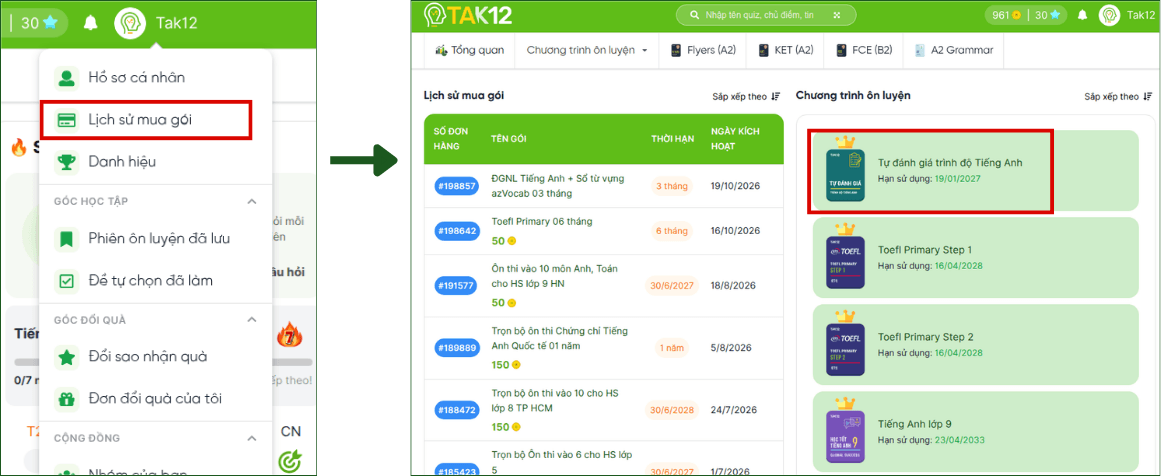Click the TAK12 logo in the right window

(468, 15)
